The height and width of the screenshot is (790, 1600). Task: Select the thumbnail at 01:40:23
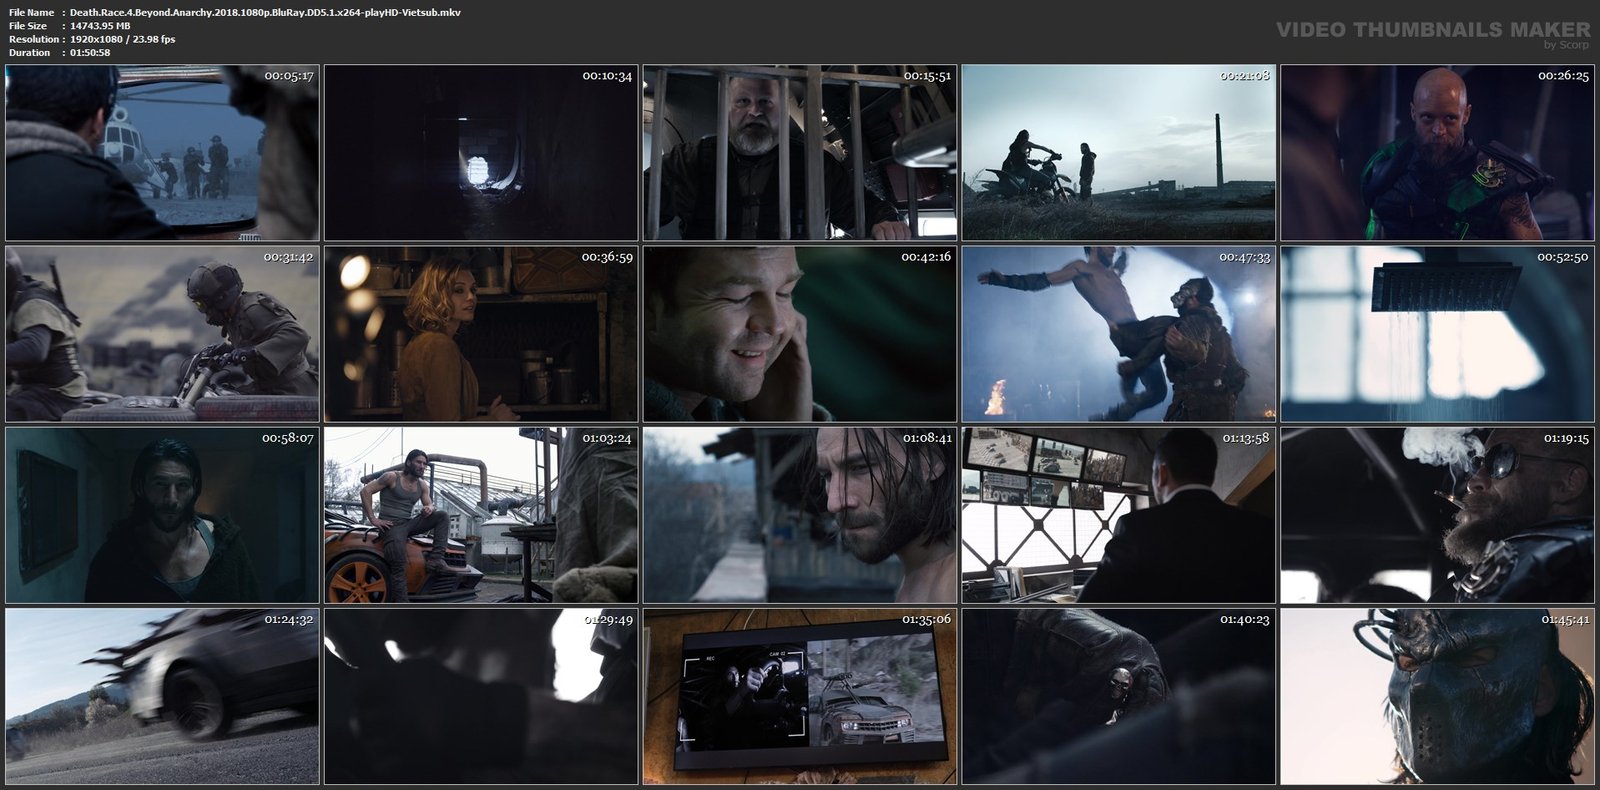pos(1119,696)
